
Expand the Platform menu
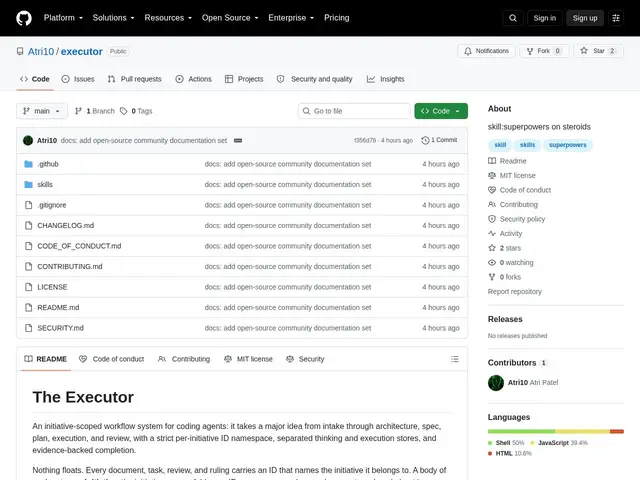click(63, 18)
